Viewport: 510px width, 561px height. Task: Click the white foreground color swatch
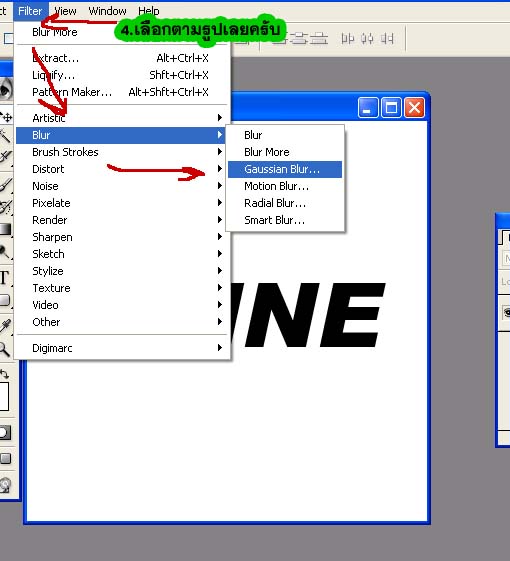click(4, 396)
